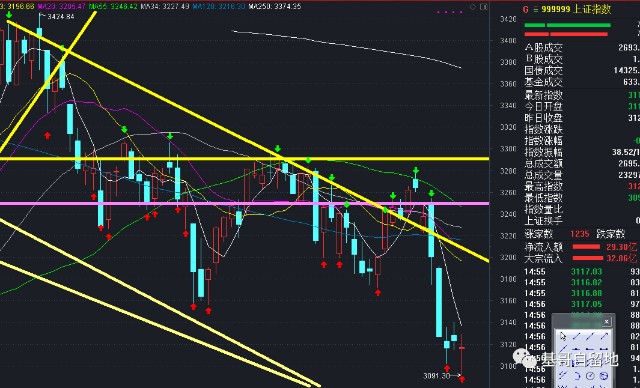This screenshot has width=640, height=388.
Task: Click the MA250: 3374.35 indicator label
Action: click(275, 7)
